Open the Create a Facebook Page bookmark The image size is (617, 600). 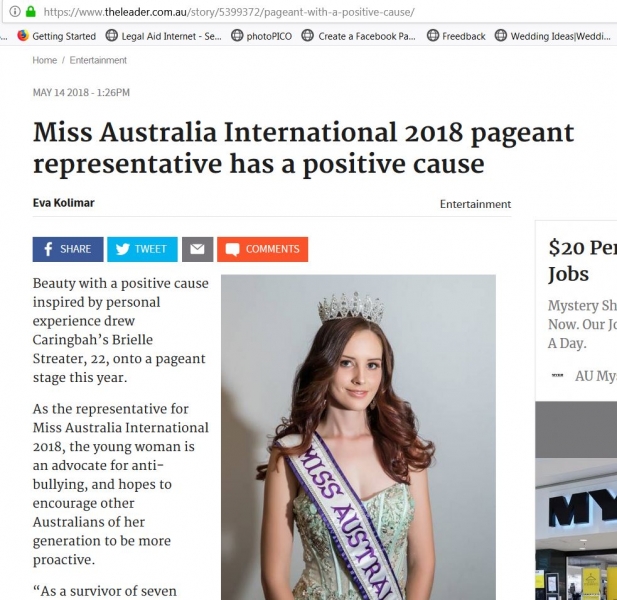pyautogui.click(x=358, y=36)
